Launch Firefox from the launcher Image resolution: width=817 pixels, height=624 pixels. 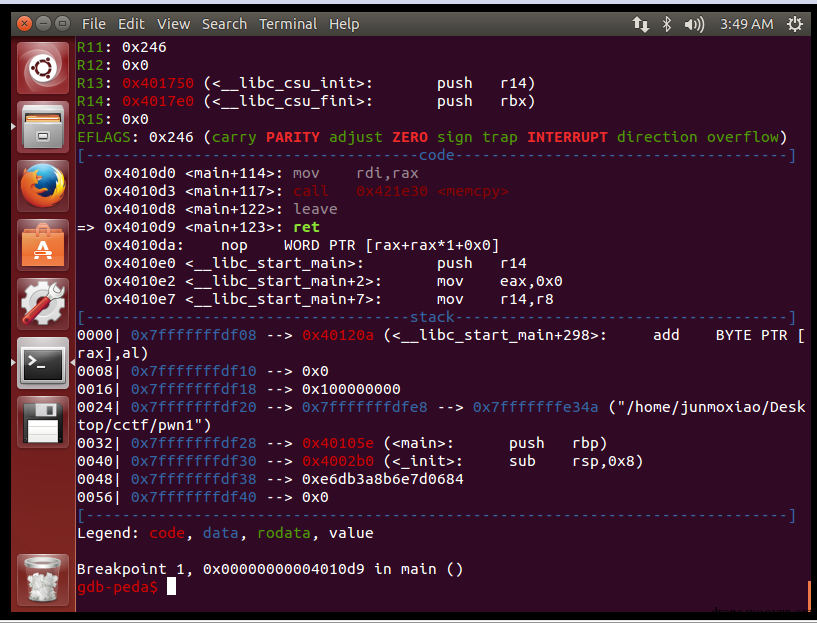tap(43, 186)
